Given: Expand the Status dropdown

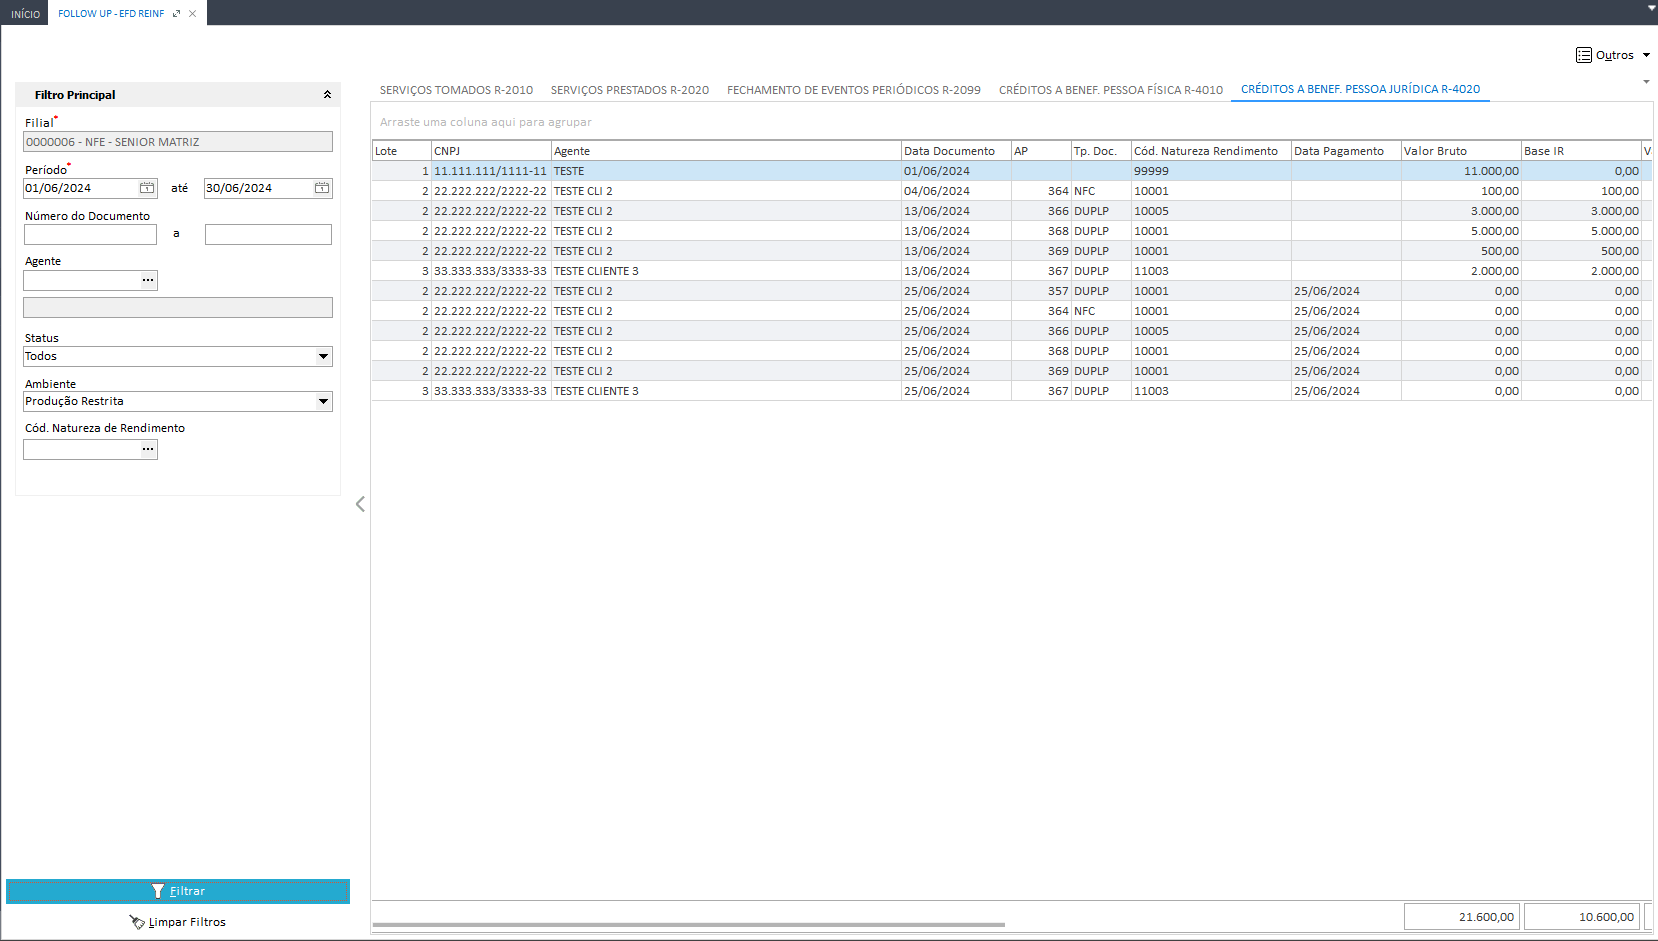Looking at the screenshot, I should [x=323, y=356].
